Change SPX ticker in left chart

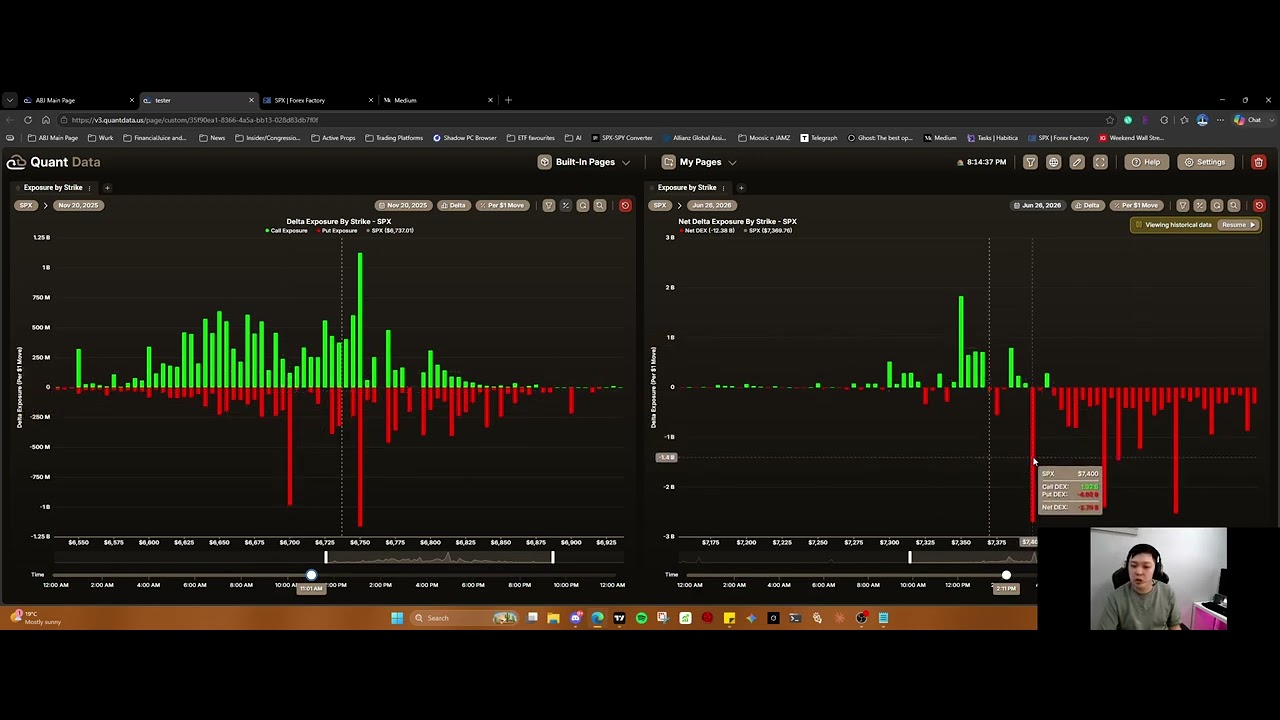(26, 205)
